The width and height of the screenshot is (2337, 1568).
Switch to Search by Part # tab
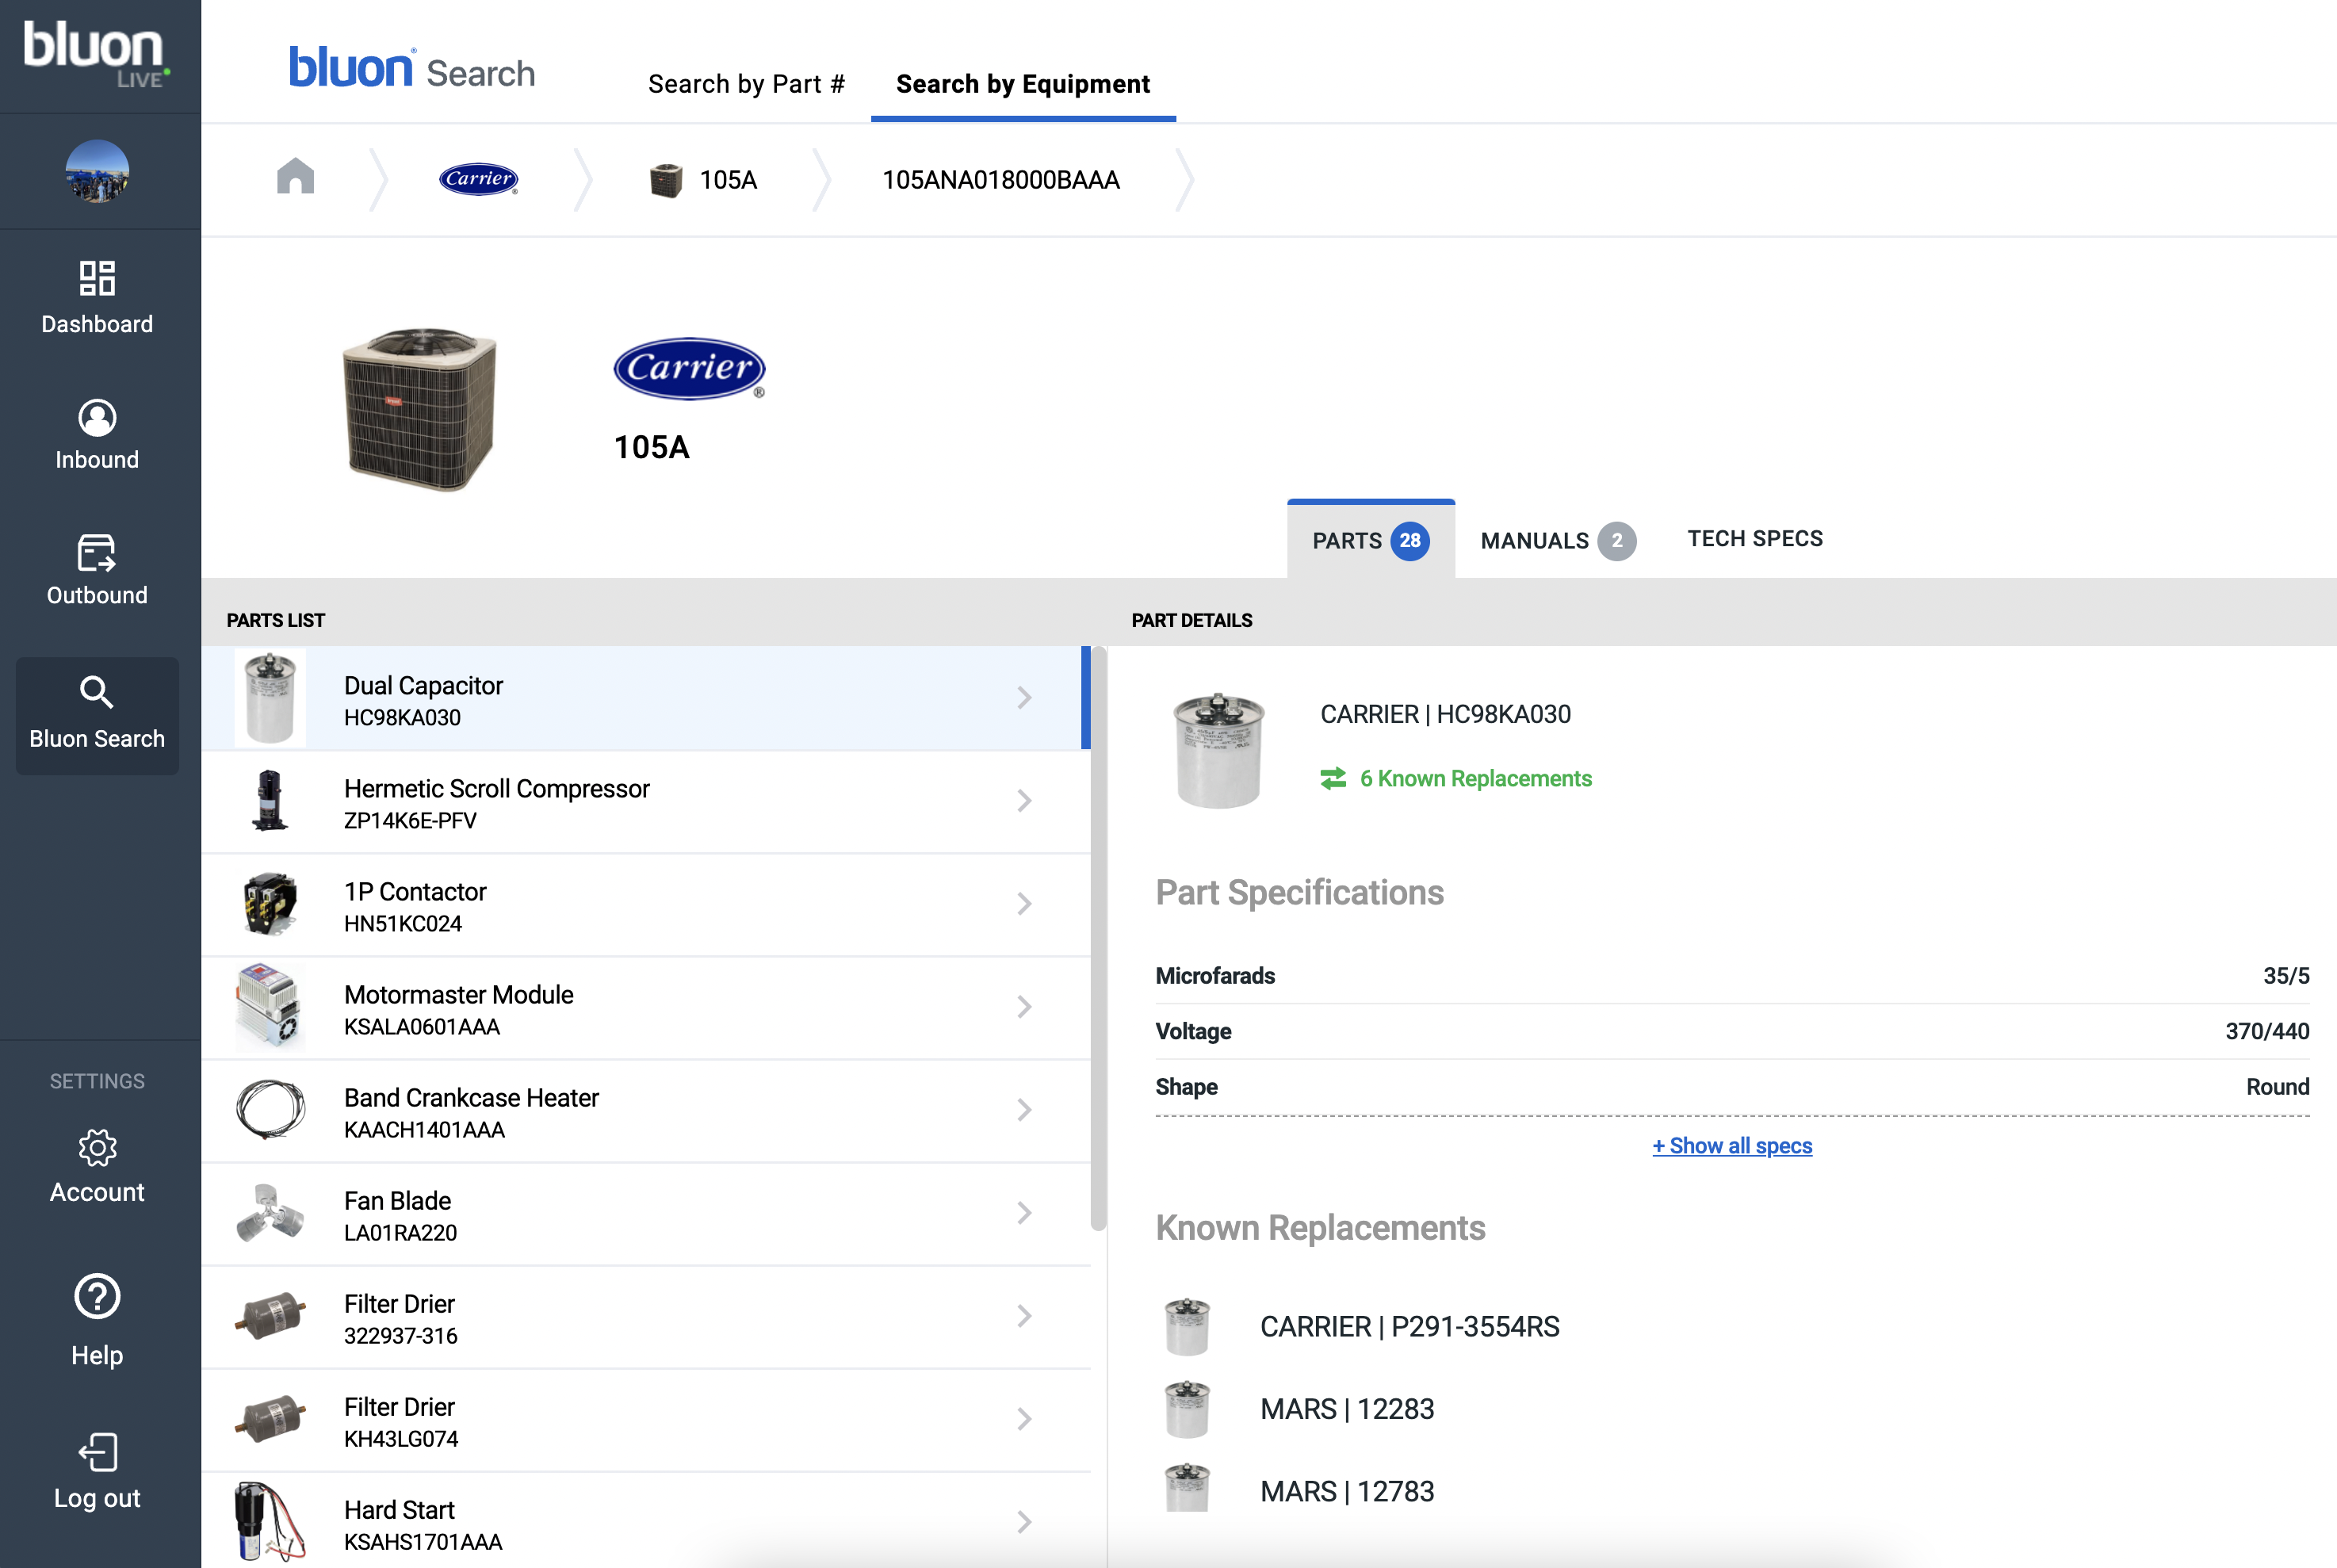pos(746,84)
